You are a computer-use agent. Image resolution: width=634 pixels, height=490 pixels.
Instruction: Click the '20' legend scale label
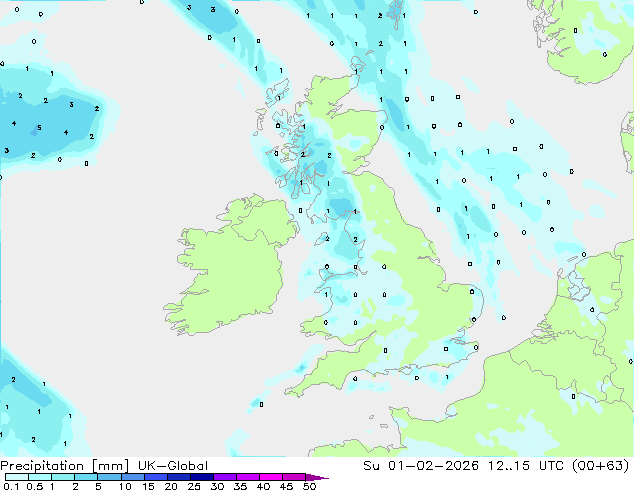(171, 486)
